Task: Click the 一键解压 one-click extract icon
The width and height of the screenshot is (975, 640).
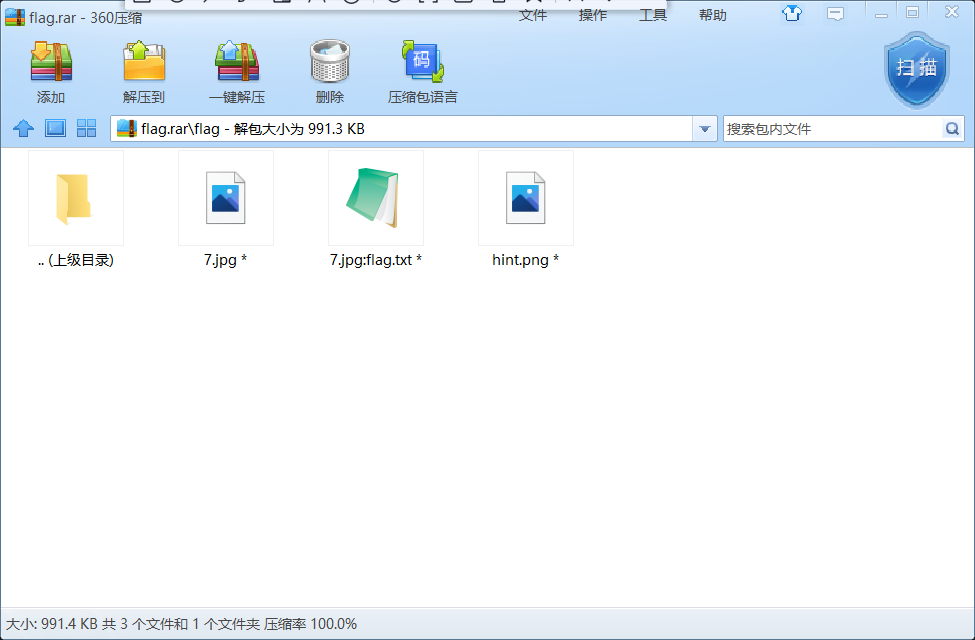Action: 237,61
